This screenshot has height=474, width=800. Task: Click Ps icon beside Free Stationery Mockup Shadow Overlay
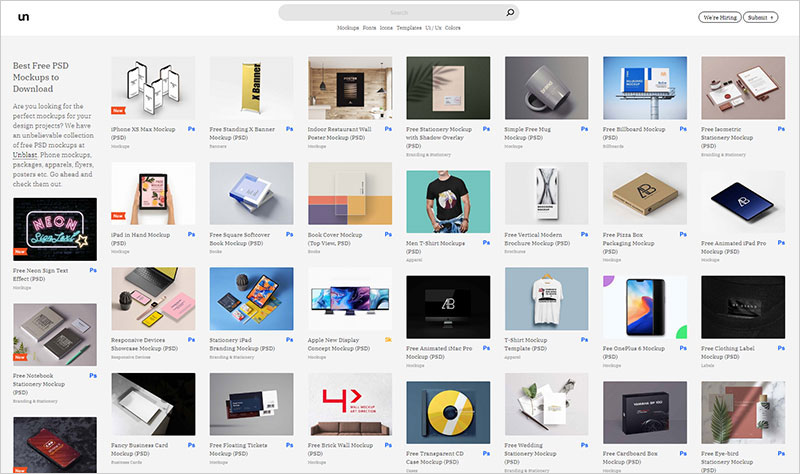486,129
